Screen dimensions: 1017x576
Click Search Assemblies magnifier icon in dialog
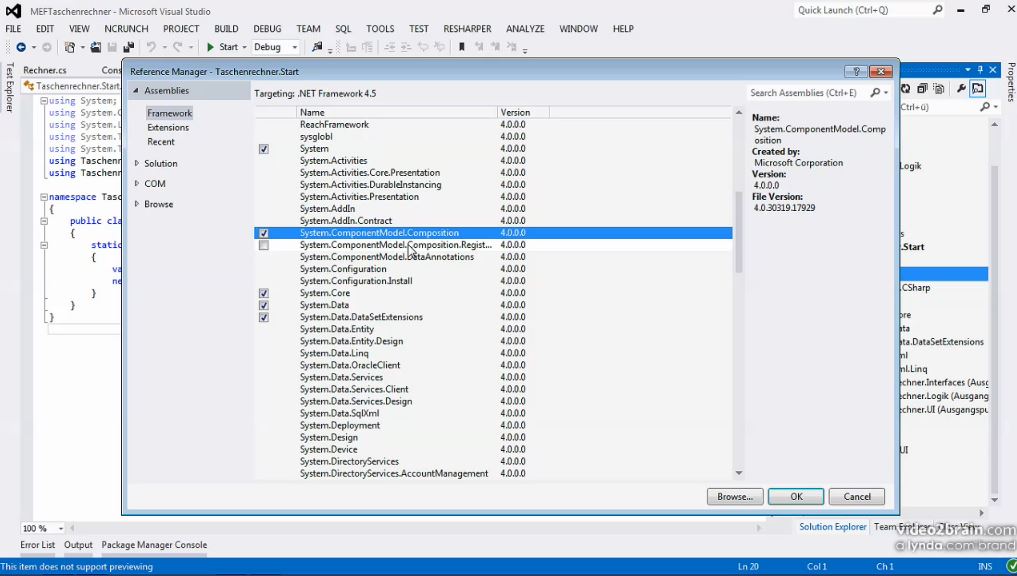click(876, 93)
